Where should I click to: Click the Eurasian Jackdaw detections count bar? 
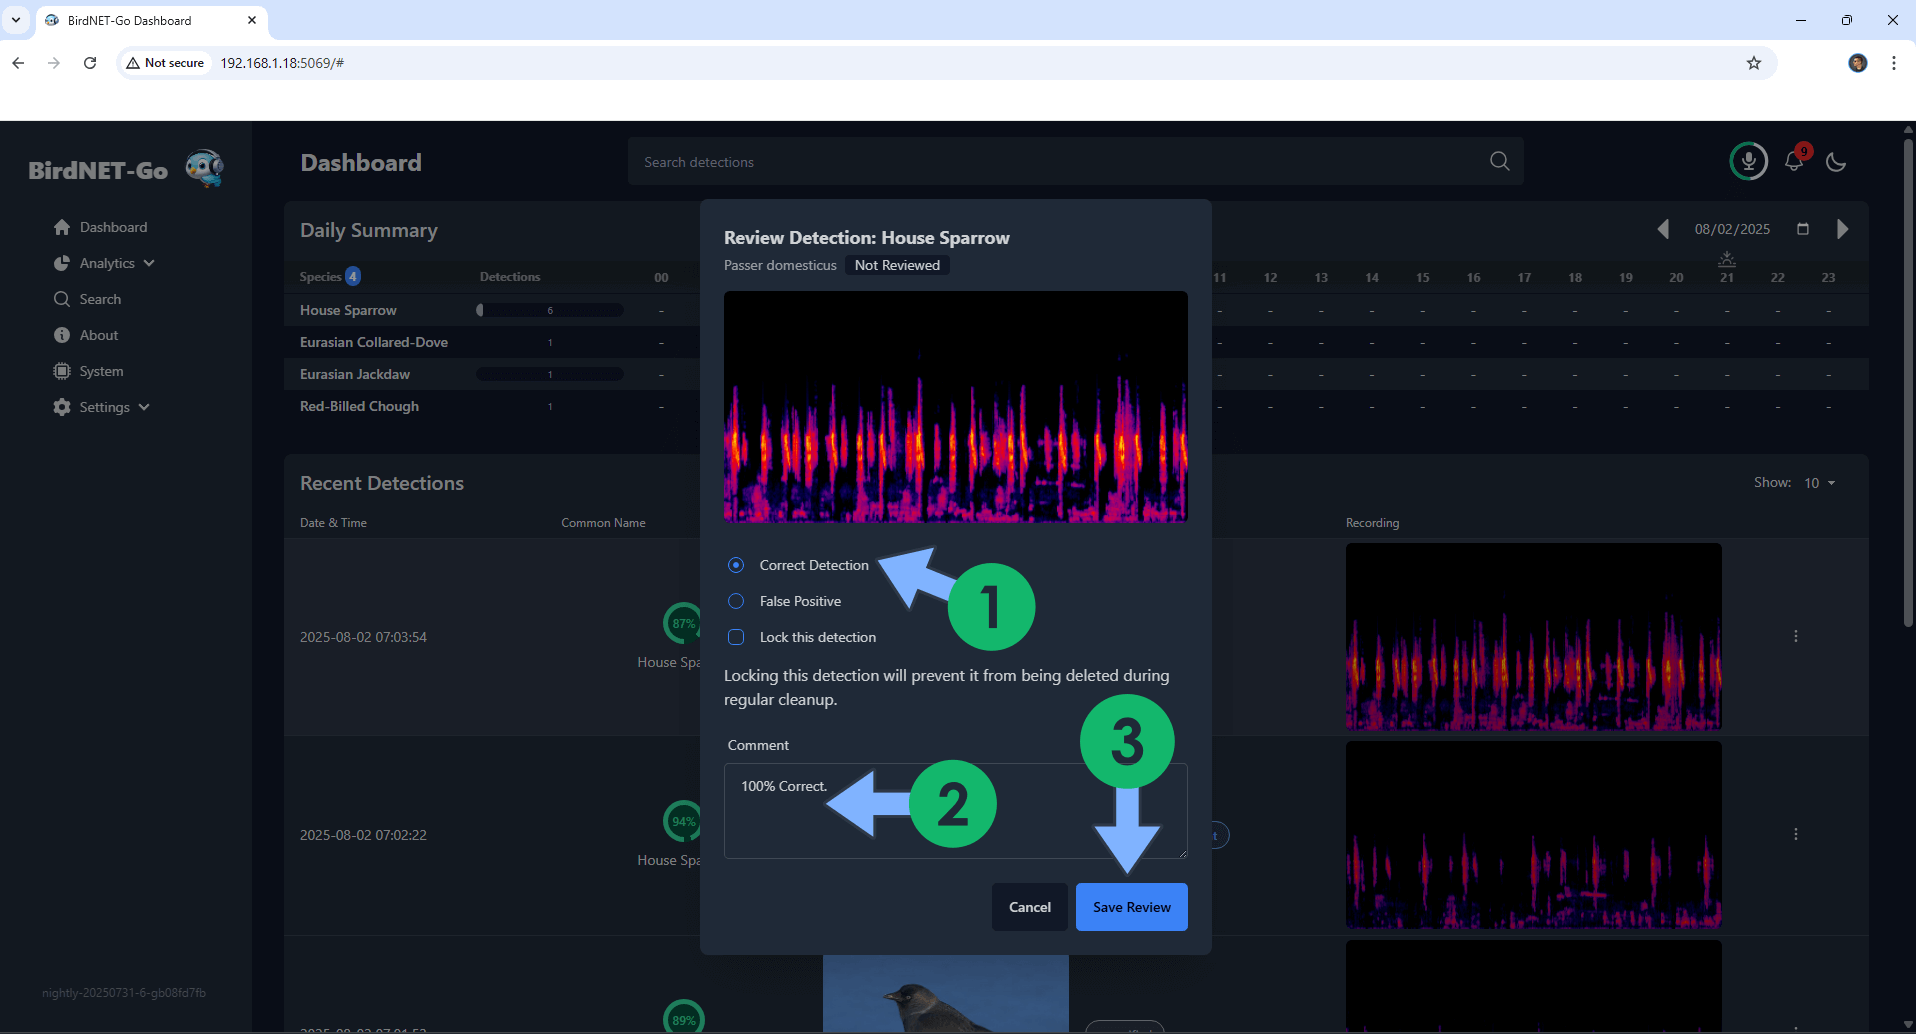550,374
